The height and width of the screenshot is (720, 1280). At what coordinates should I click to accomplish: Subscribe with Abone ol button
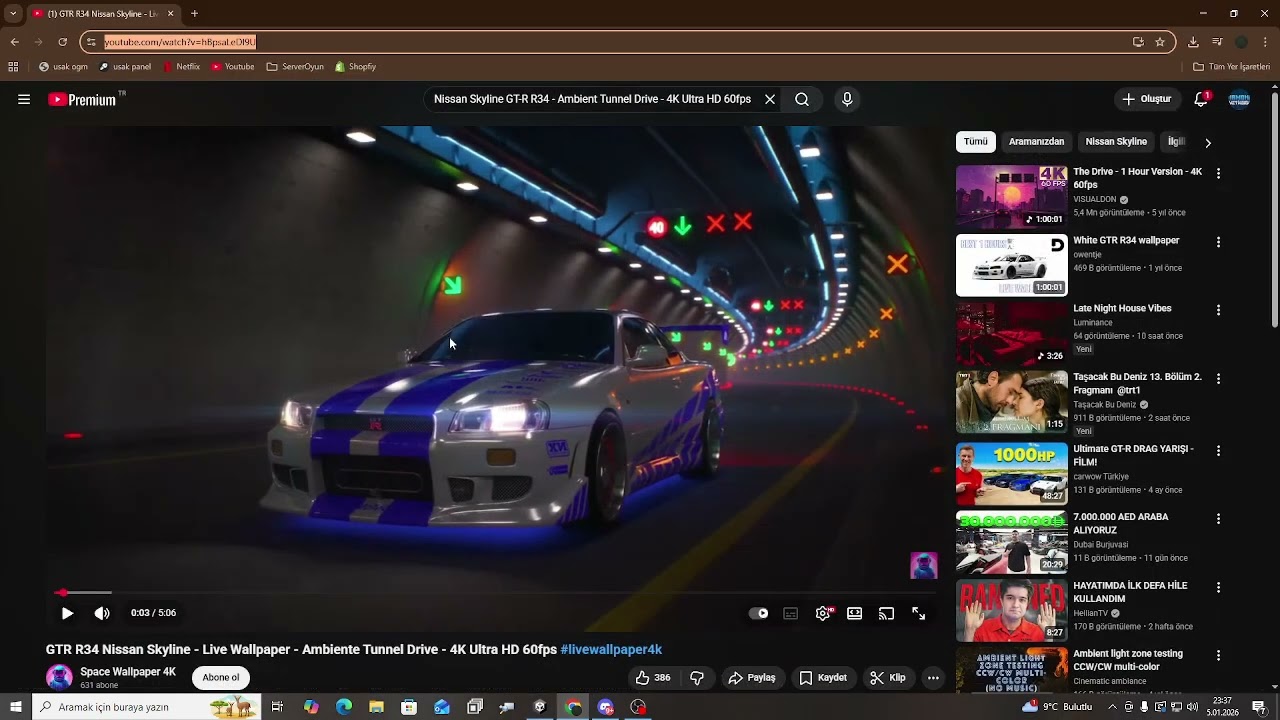click(221, 677)
